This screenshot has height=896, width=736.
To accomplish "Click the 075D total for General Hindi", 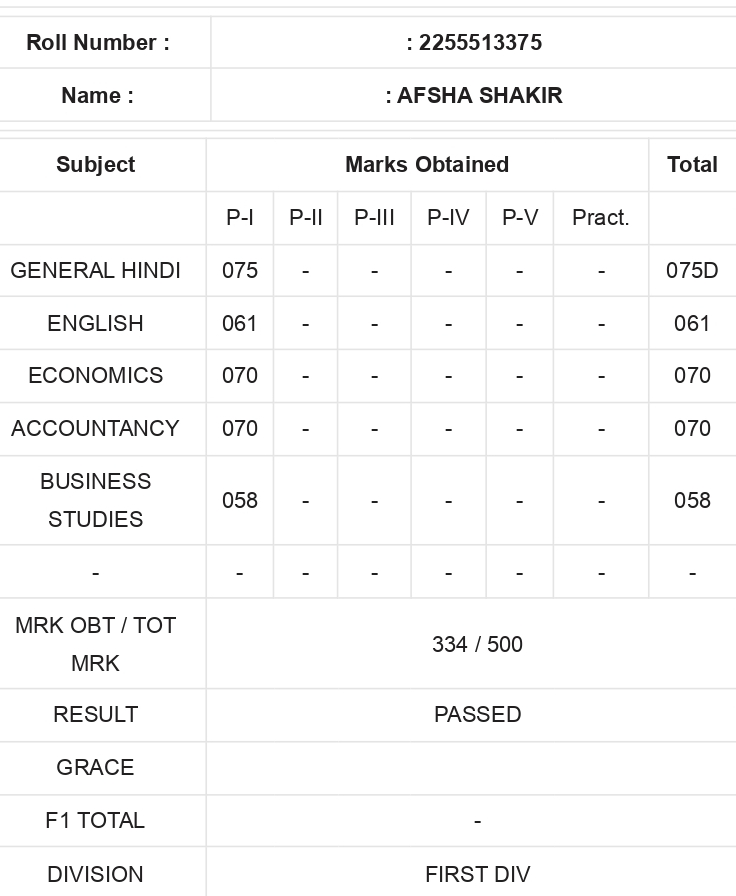I will point(692,270).
